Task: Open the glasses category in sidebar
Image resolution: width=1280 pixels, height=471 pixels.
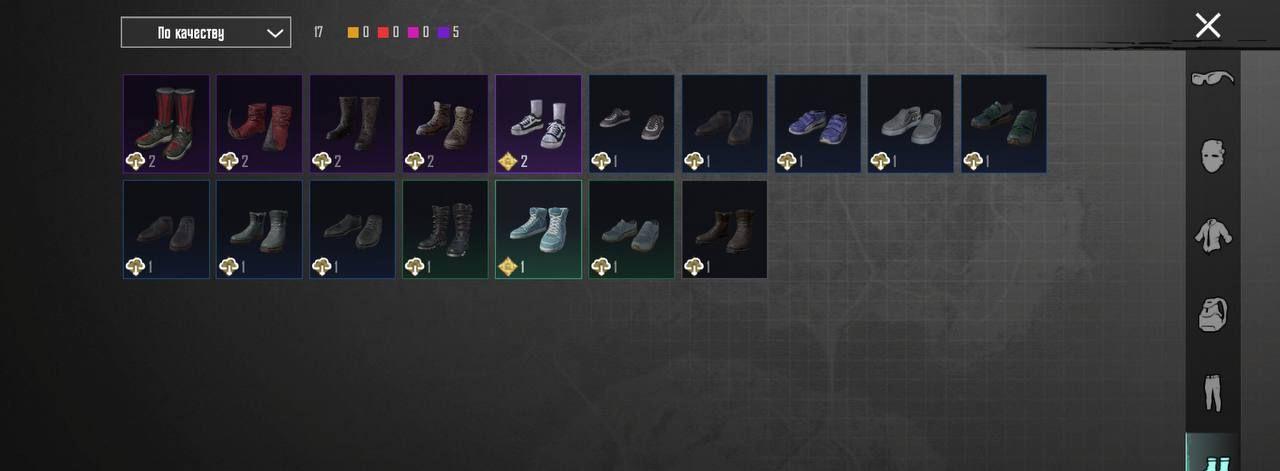Action: click(1212, 78)
